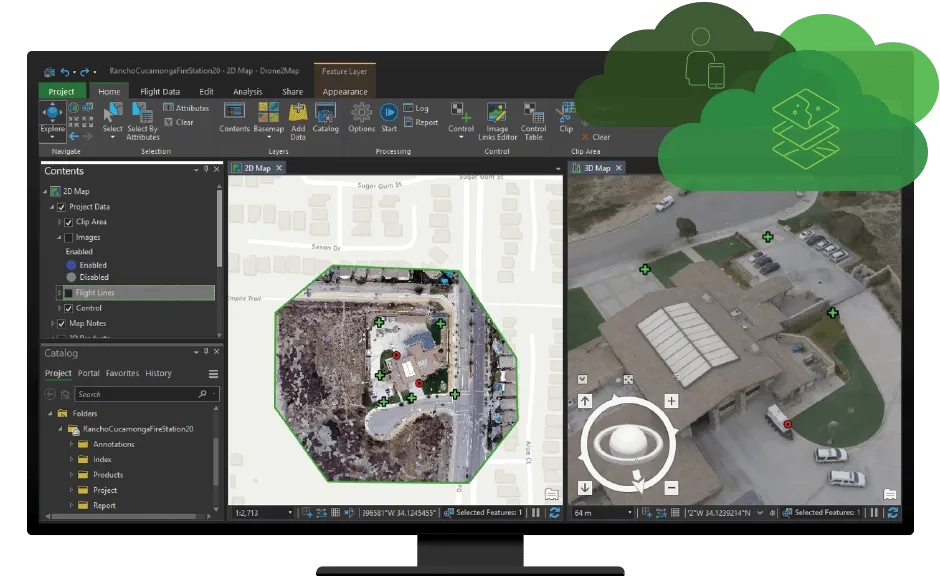The width and height of the screenshot is (940, 576).
Task: Enable the Images layer checkbox
Action: click(x=68, y=238)
